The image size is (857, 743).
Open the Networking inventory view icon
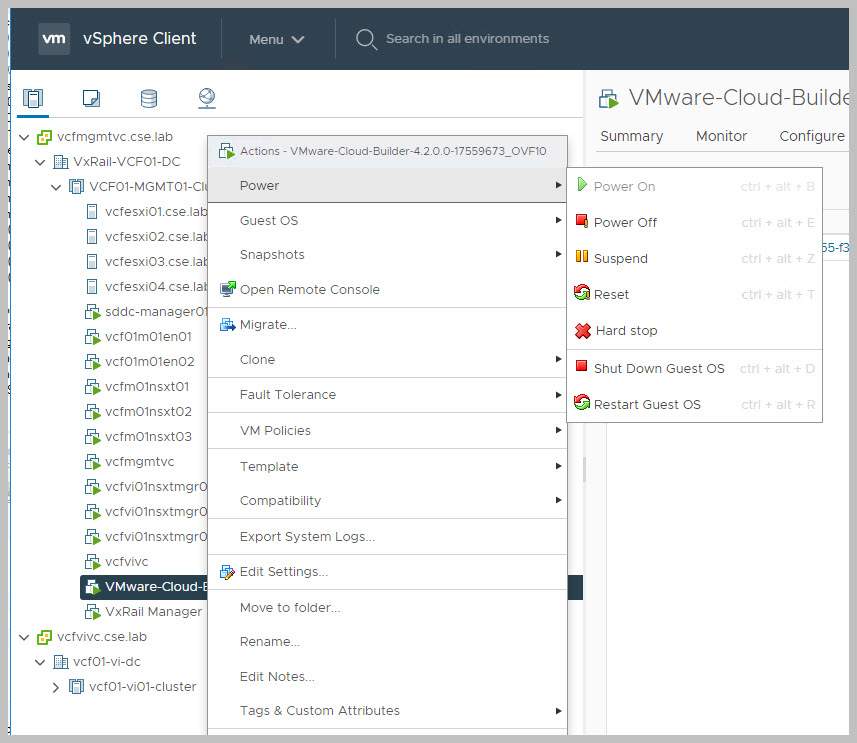[x=207, y=98]
